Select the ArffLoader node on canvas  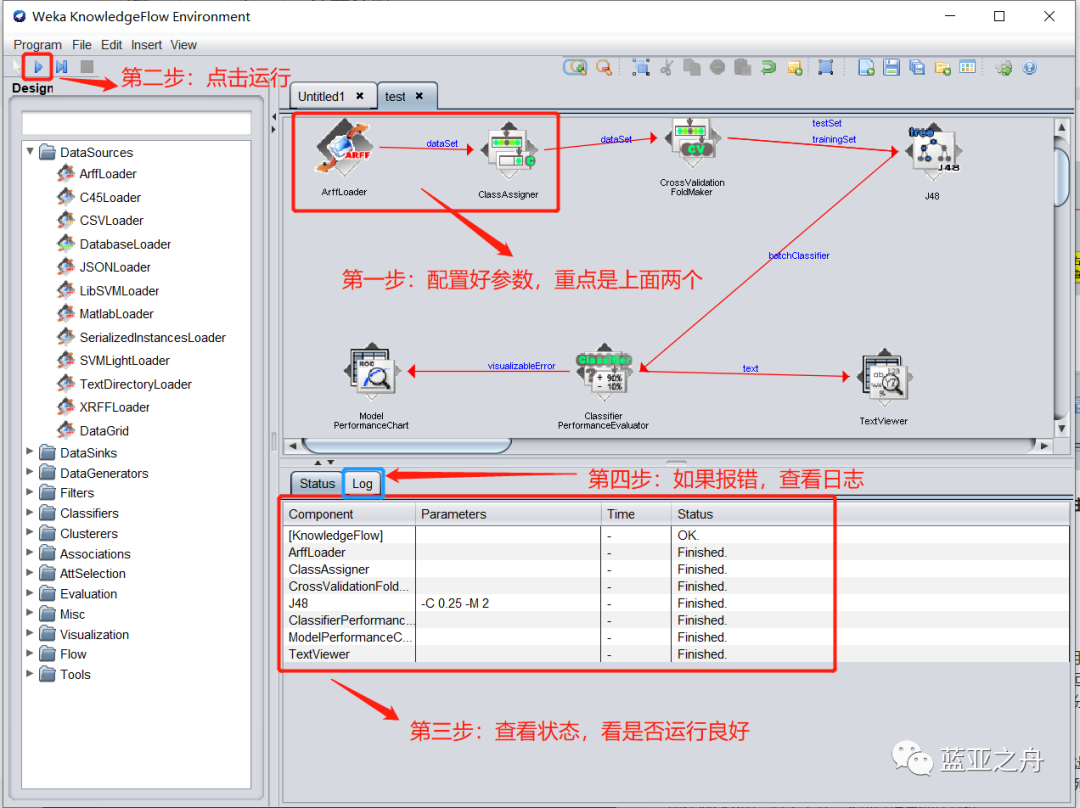344,148
